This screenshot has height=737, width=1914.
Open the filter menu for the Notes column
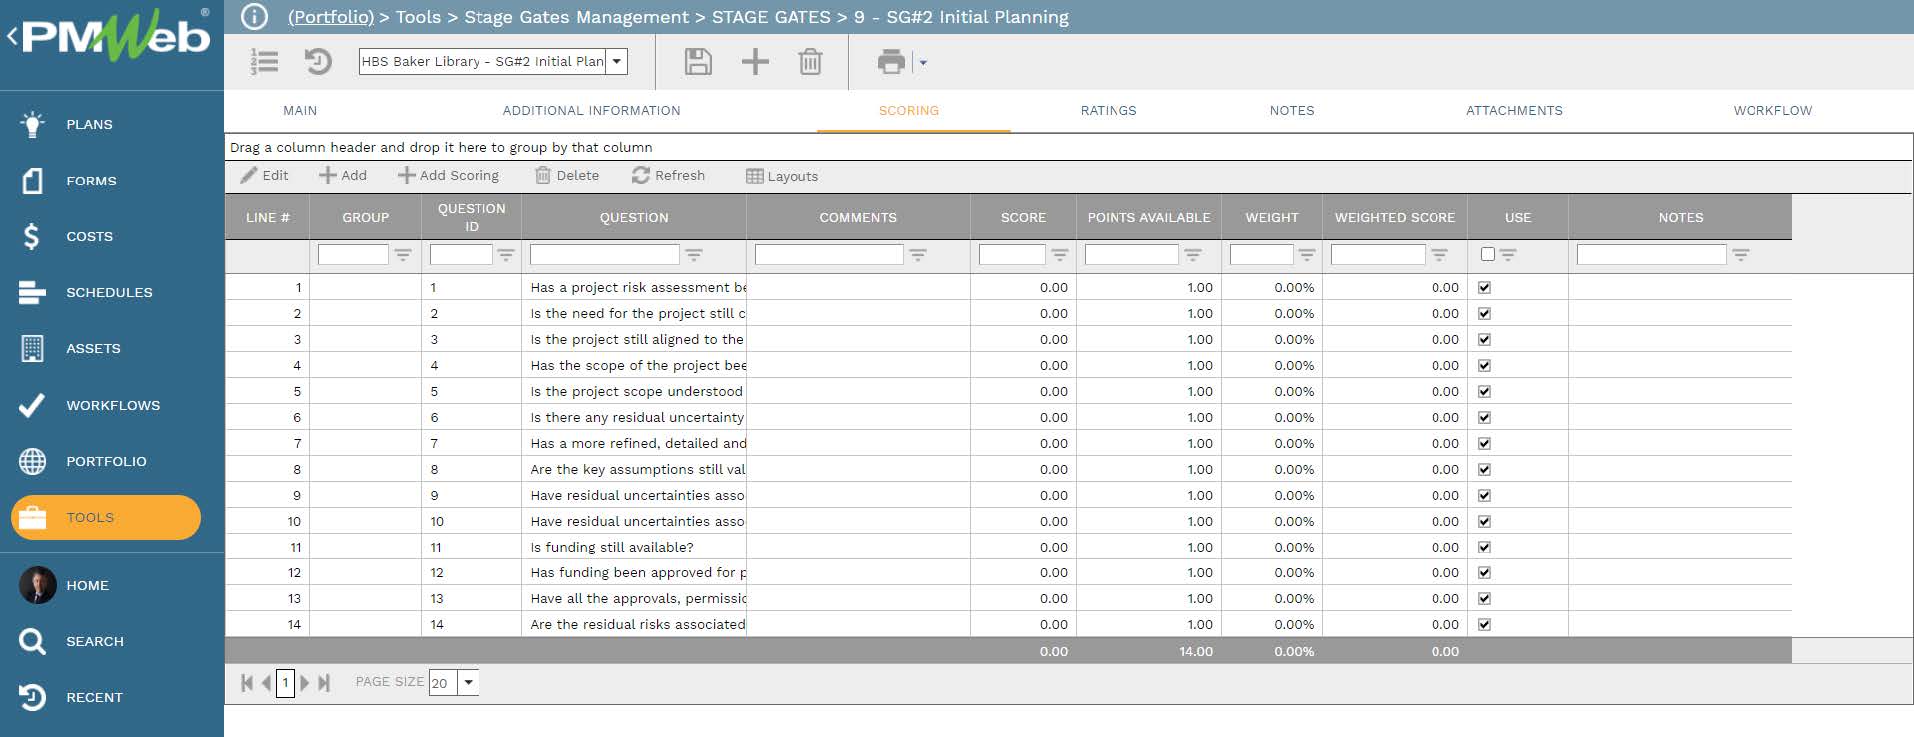click(x=1741, y=255)
